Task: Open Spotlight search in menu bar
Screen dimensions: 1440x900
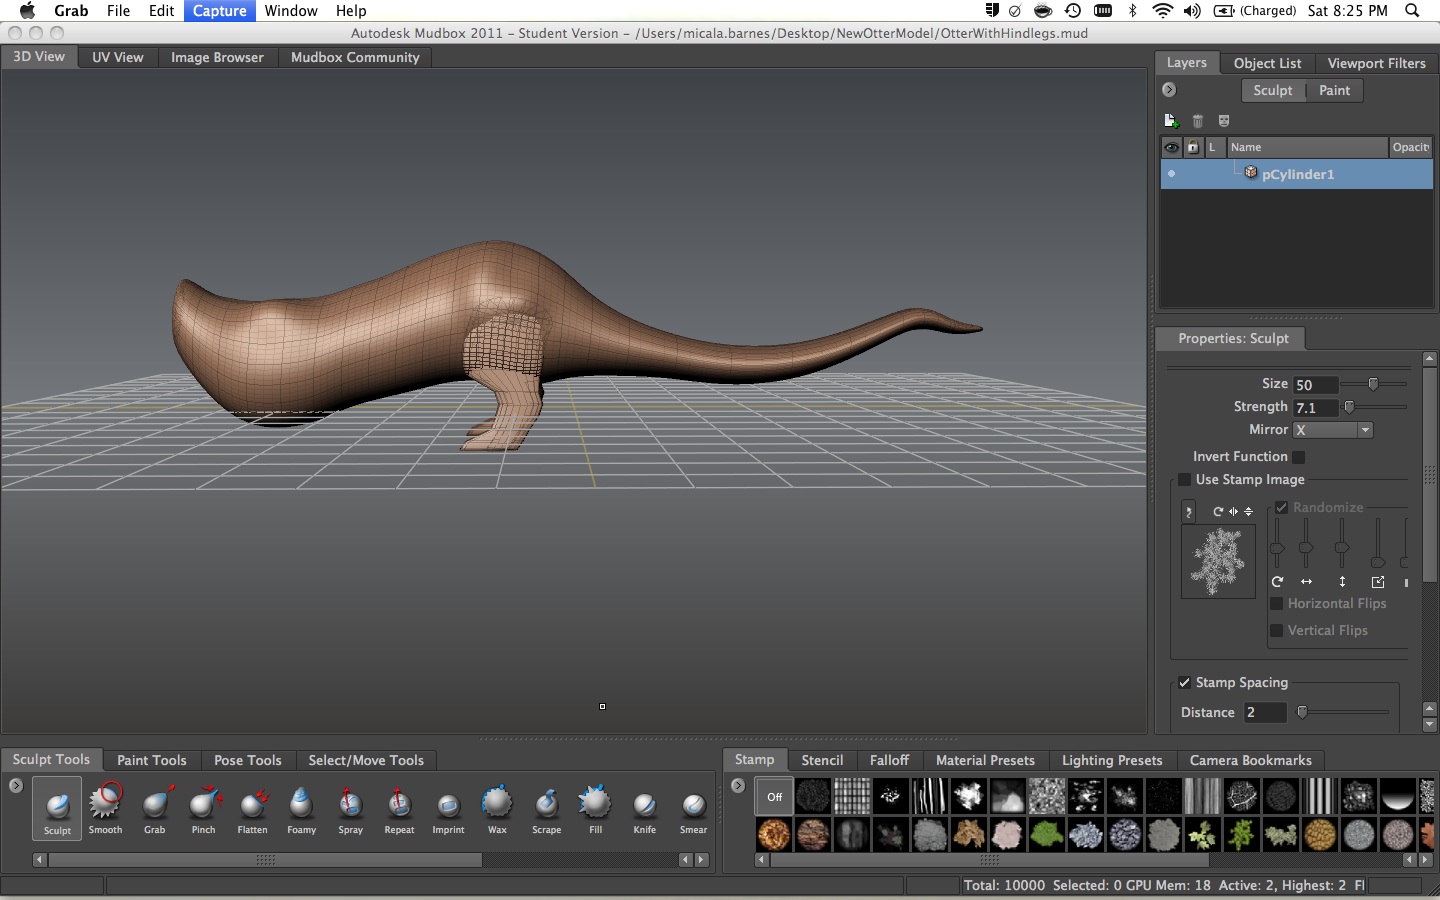Action: pos(1412,11)
